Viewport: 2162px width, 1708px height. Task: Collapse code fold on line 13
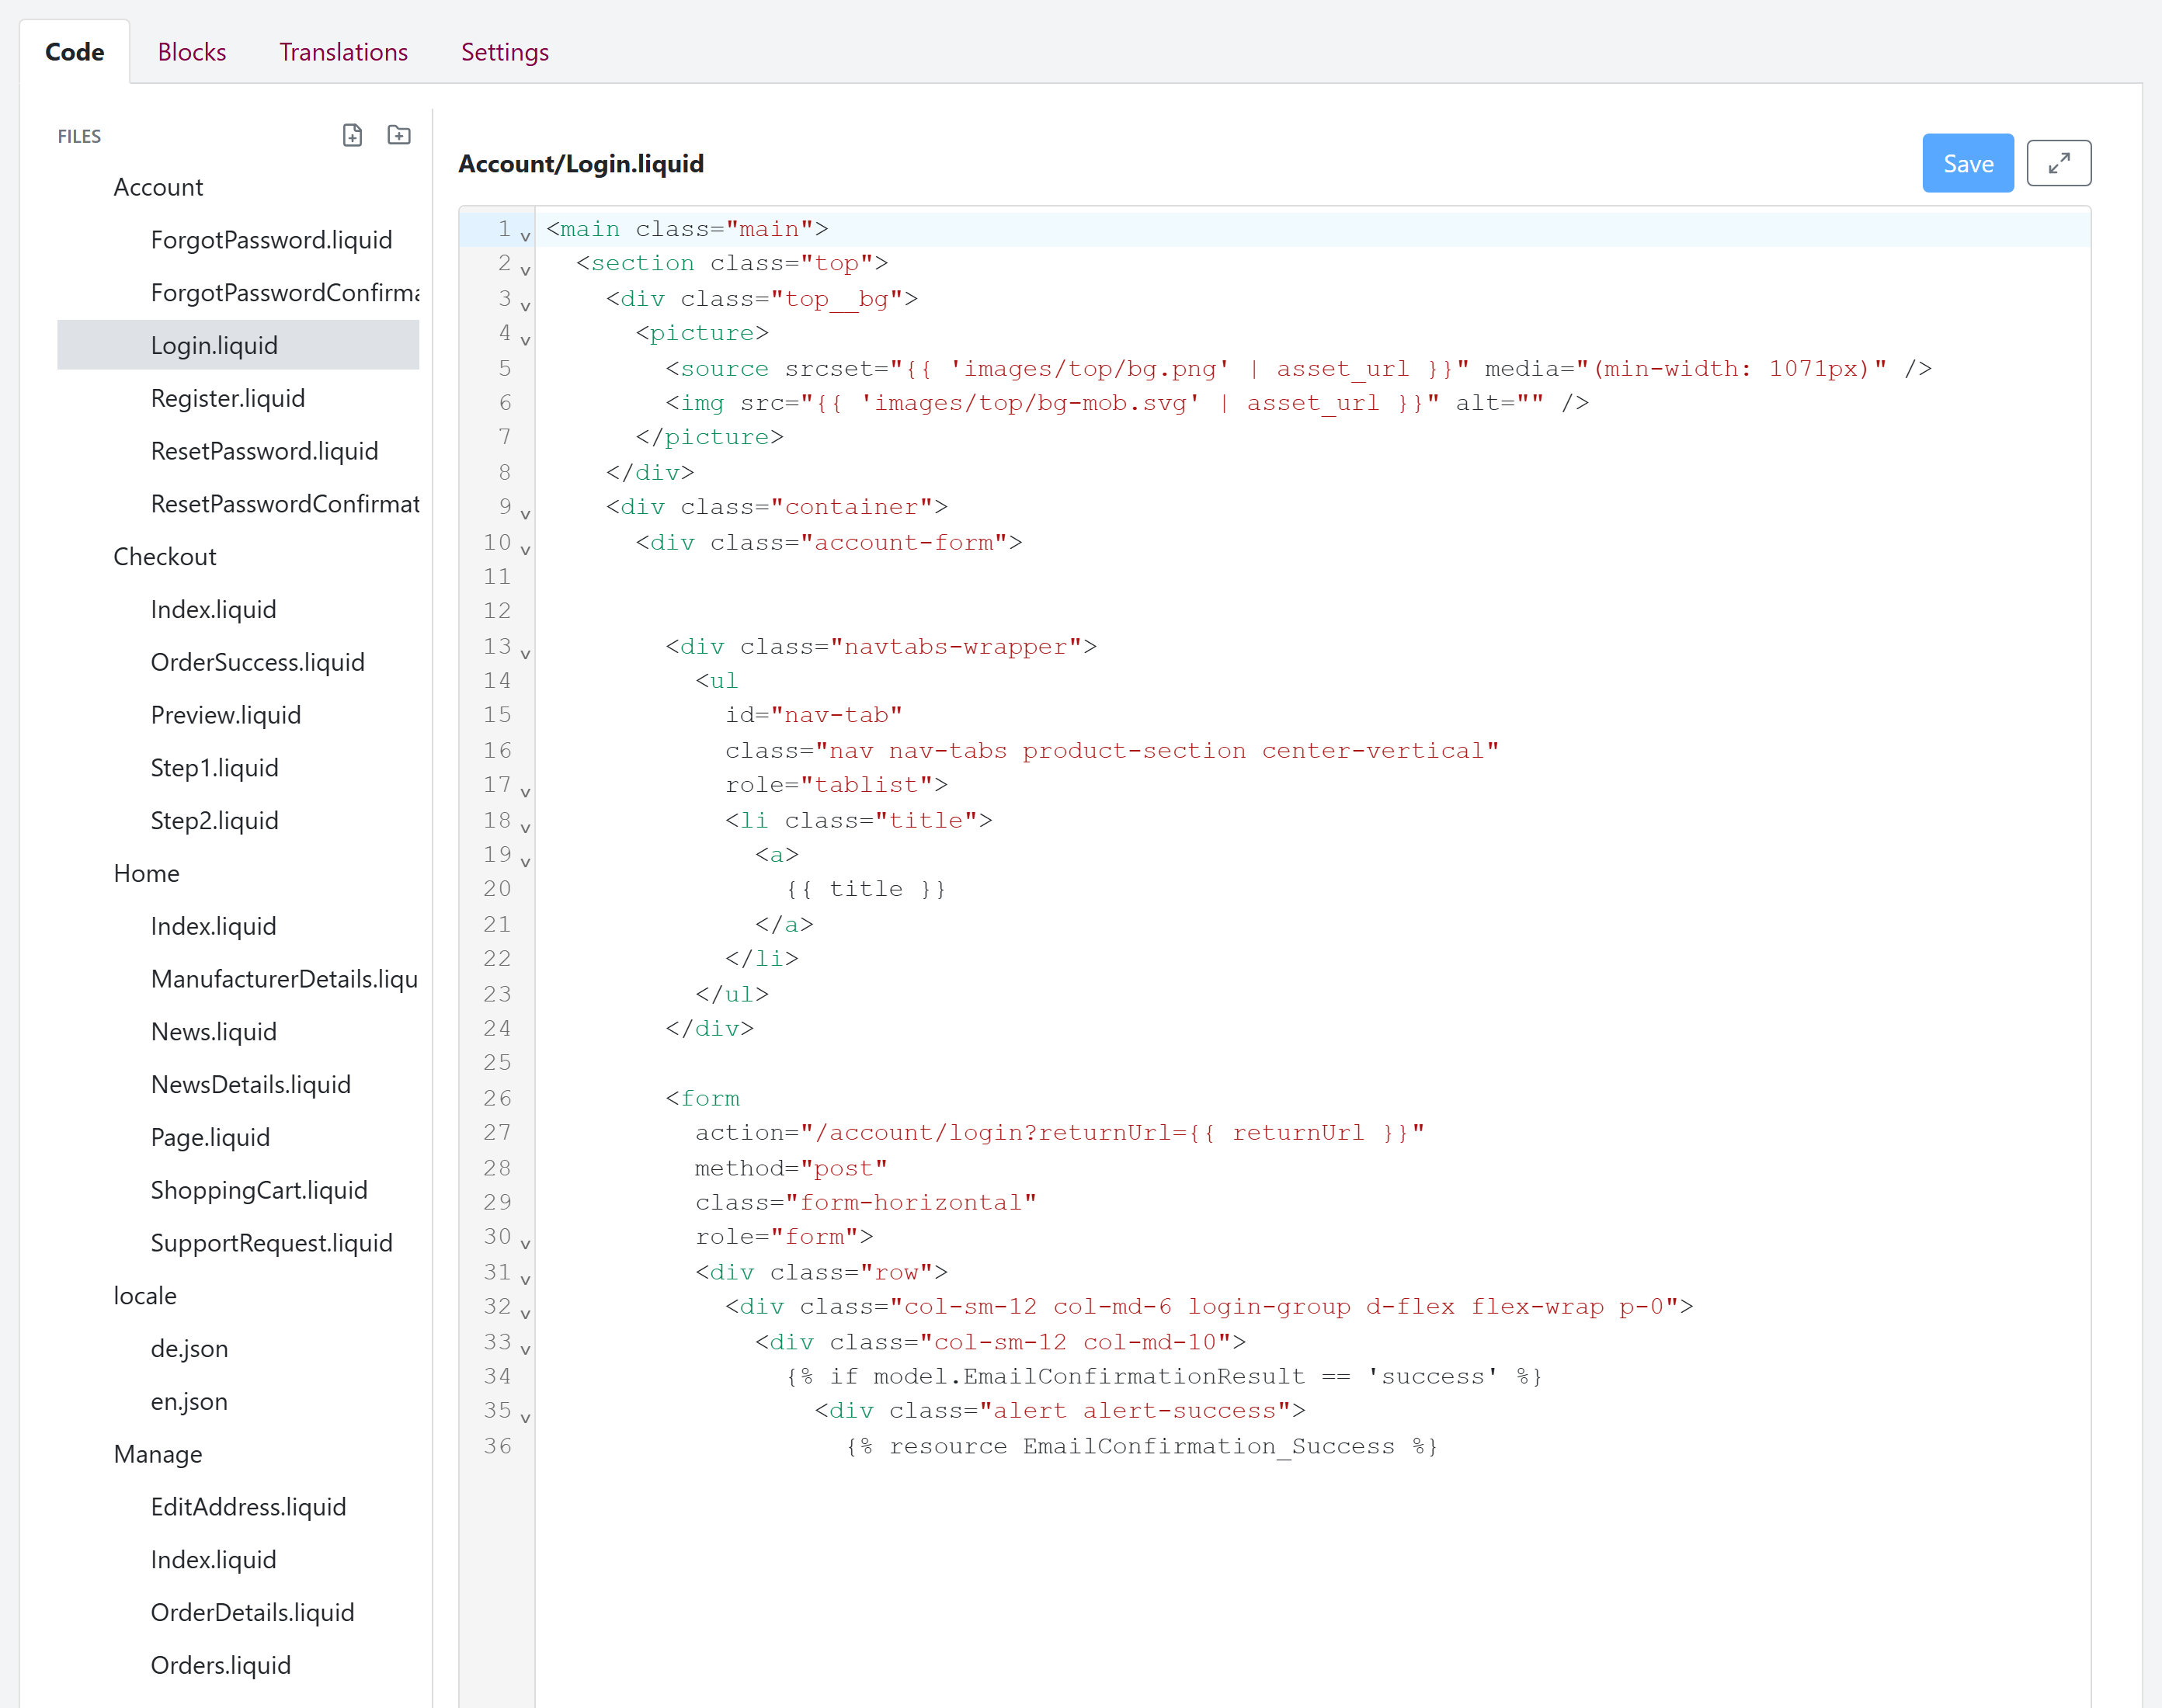pos(525,654)
